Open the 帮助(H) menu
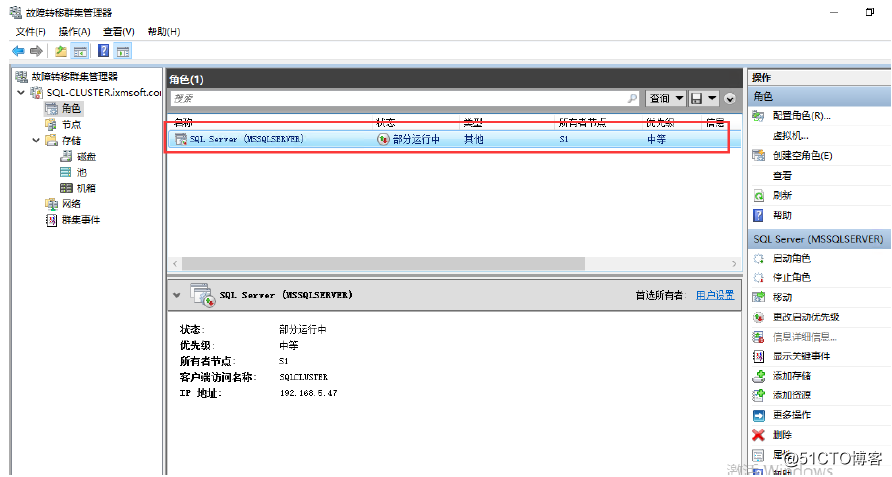The image size is (892, 477). point(164,31)
